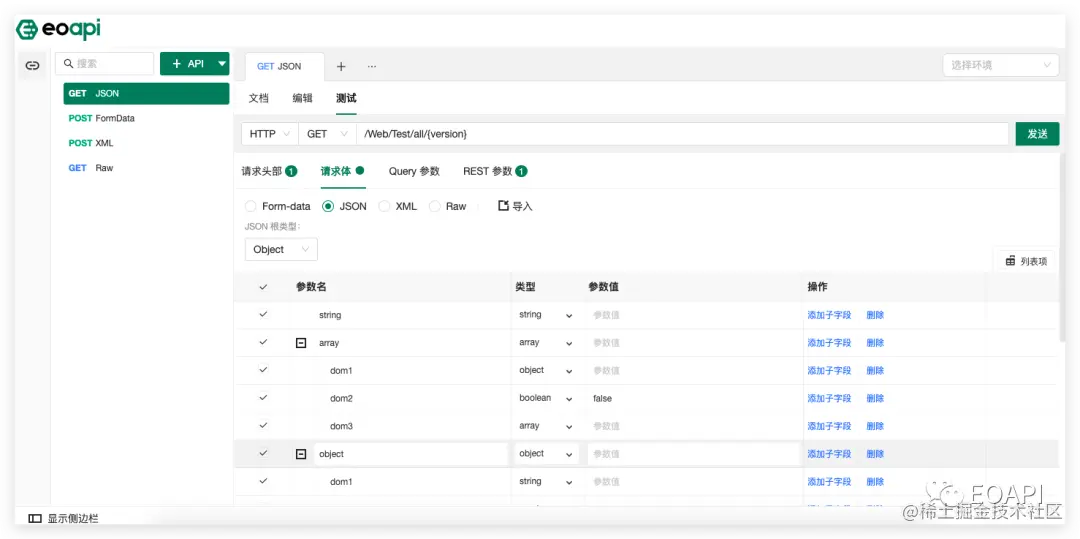Screen dimensions: 1080x539
Task: Click the dom2 value false field
Action: click(x=693, y=398)
